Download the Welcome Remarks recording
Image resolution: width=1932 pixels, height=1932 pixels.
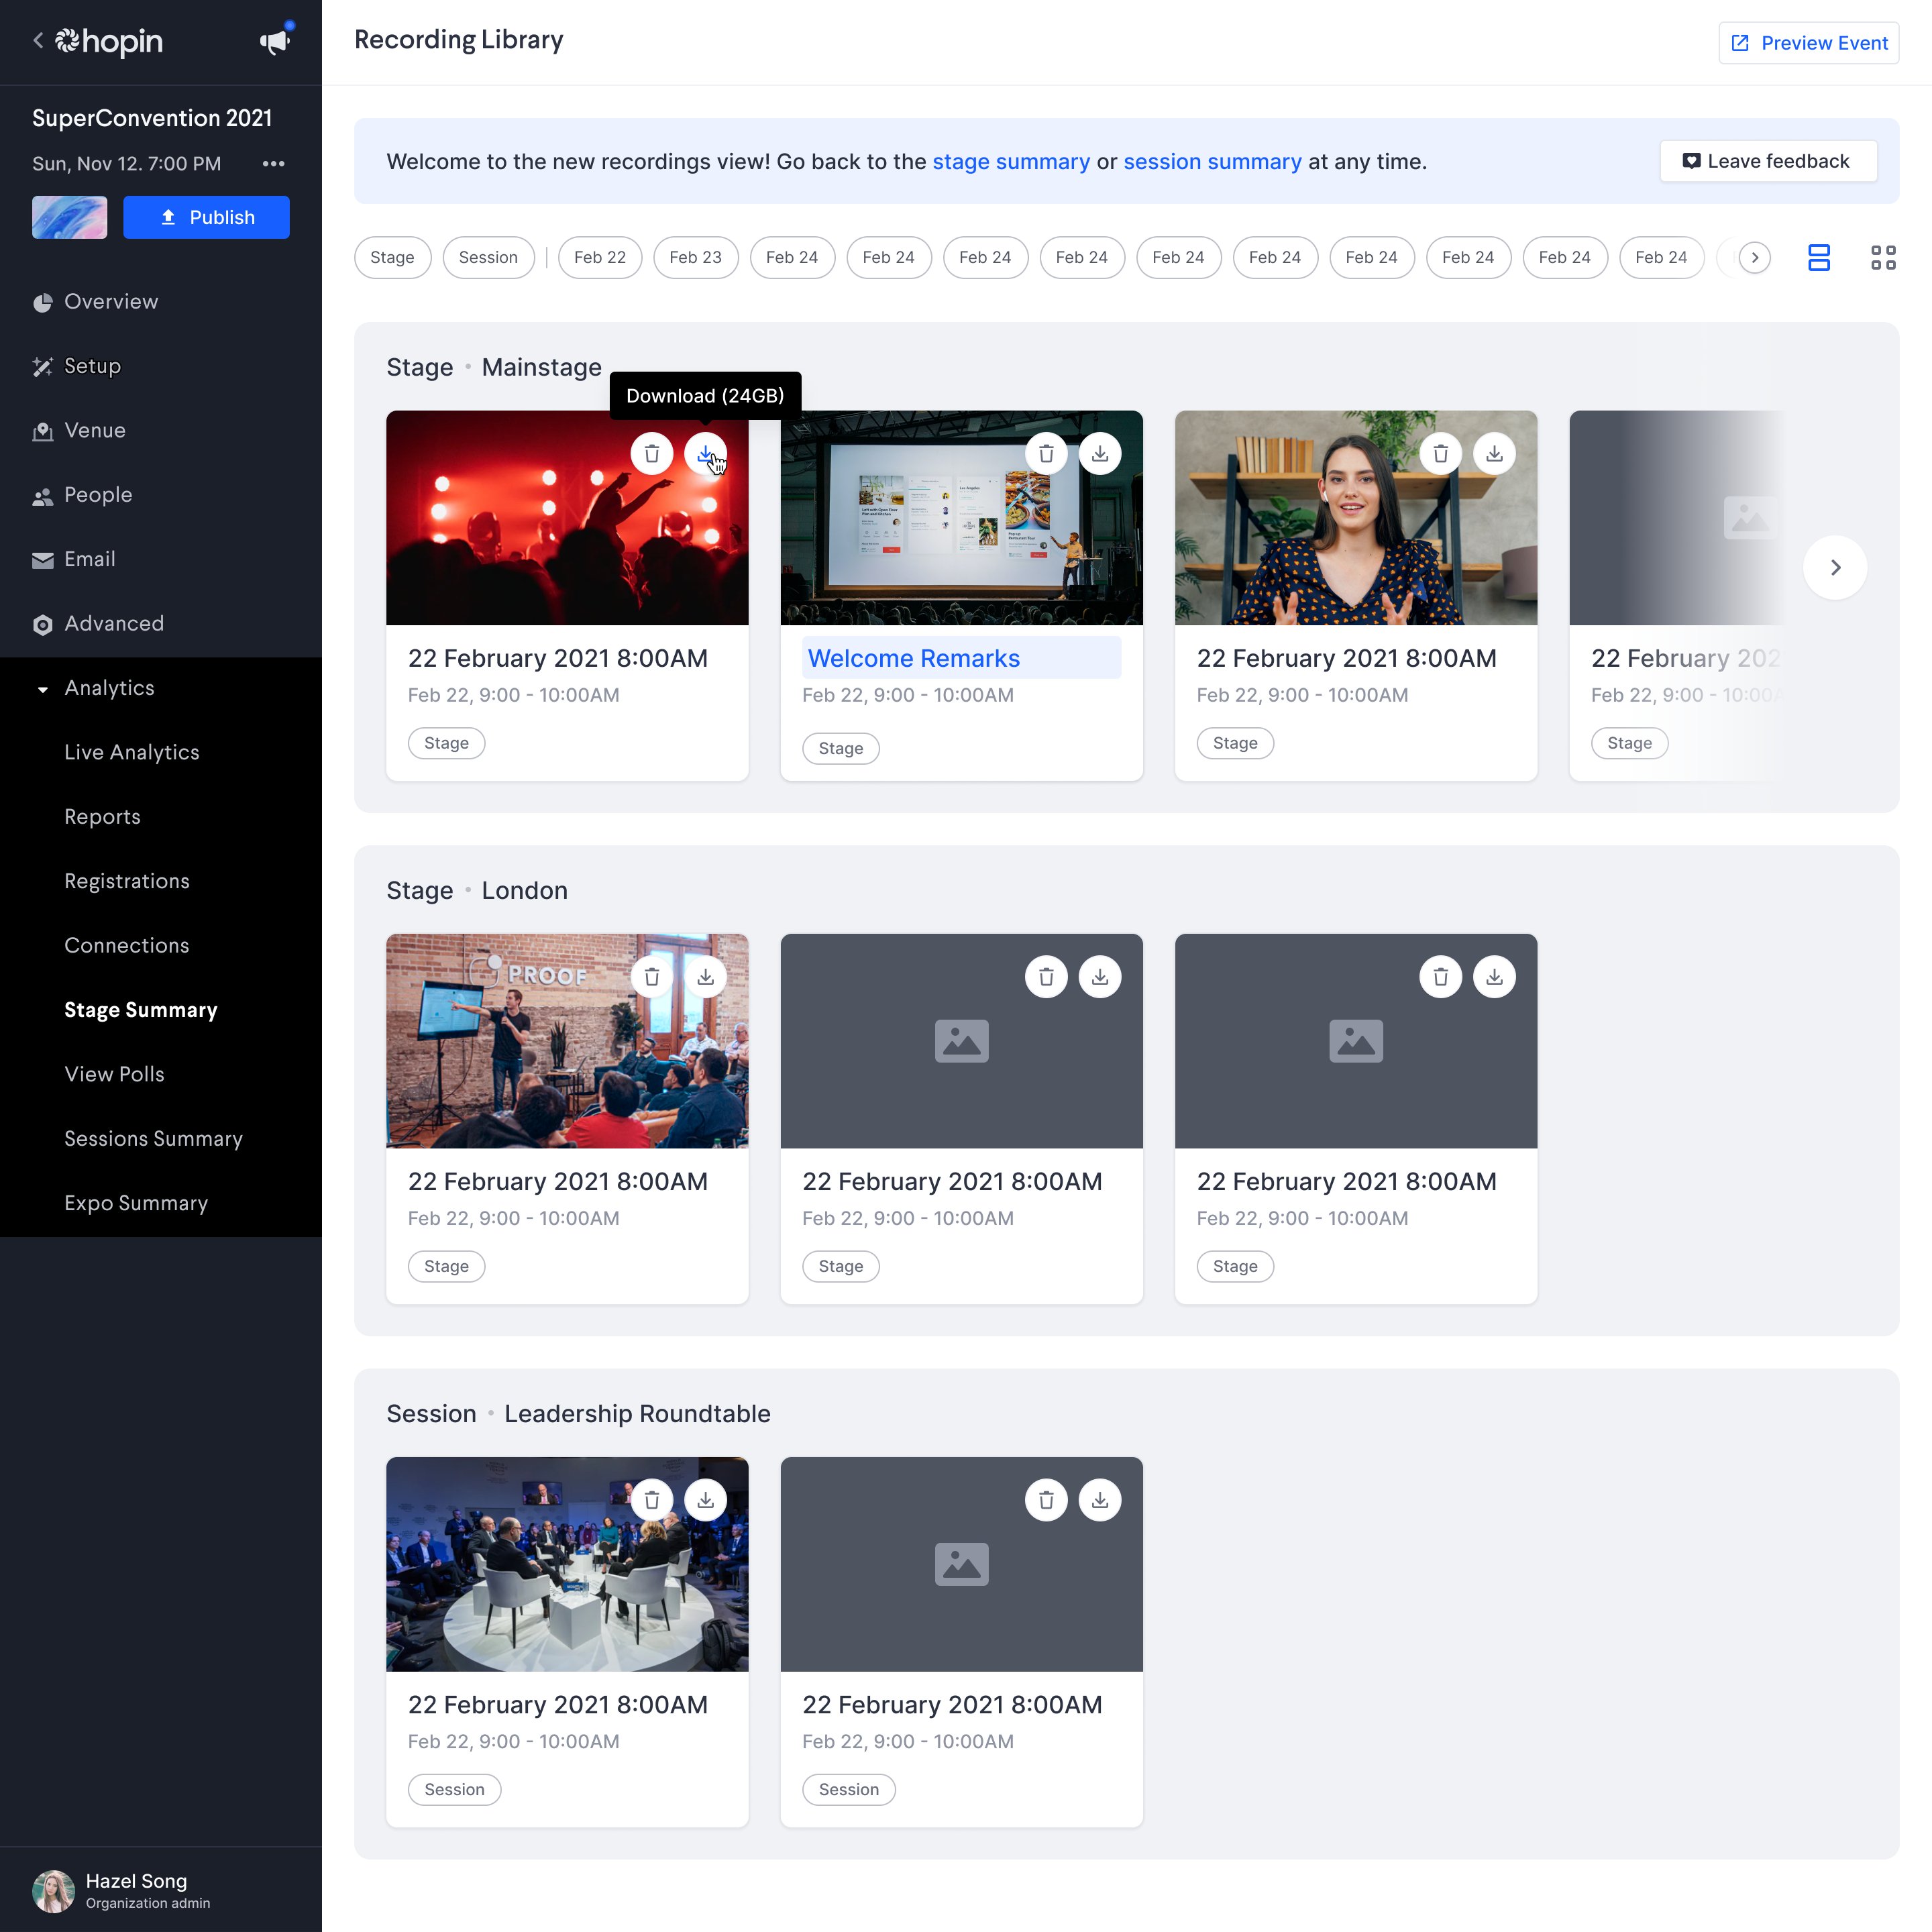click(1100, 454)
